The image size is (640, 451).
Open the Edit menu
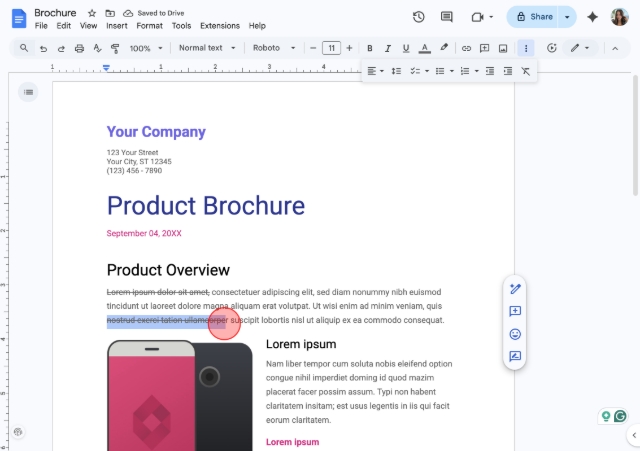63,26
